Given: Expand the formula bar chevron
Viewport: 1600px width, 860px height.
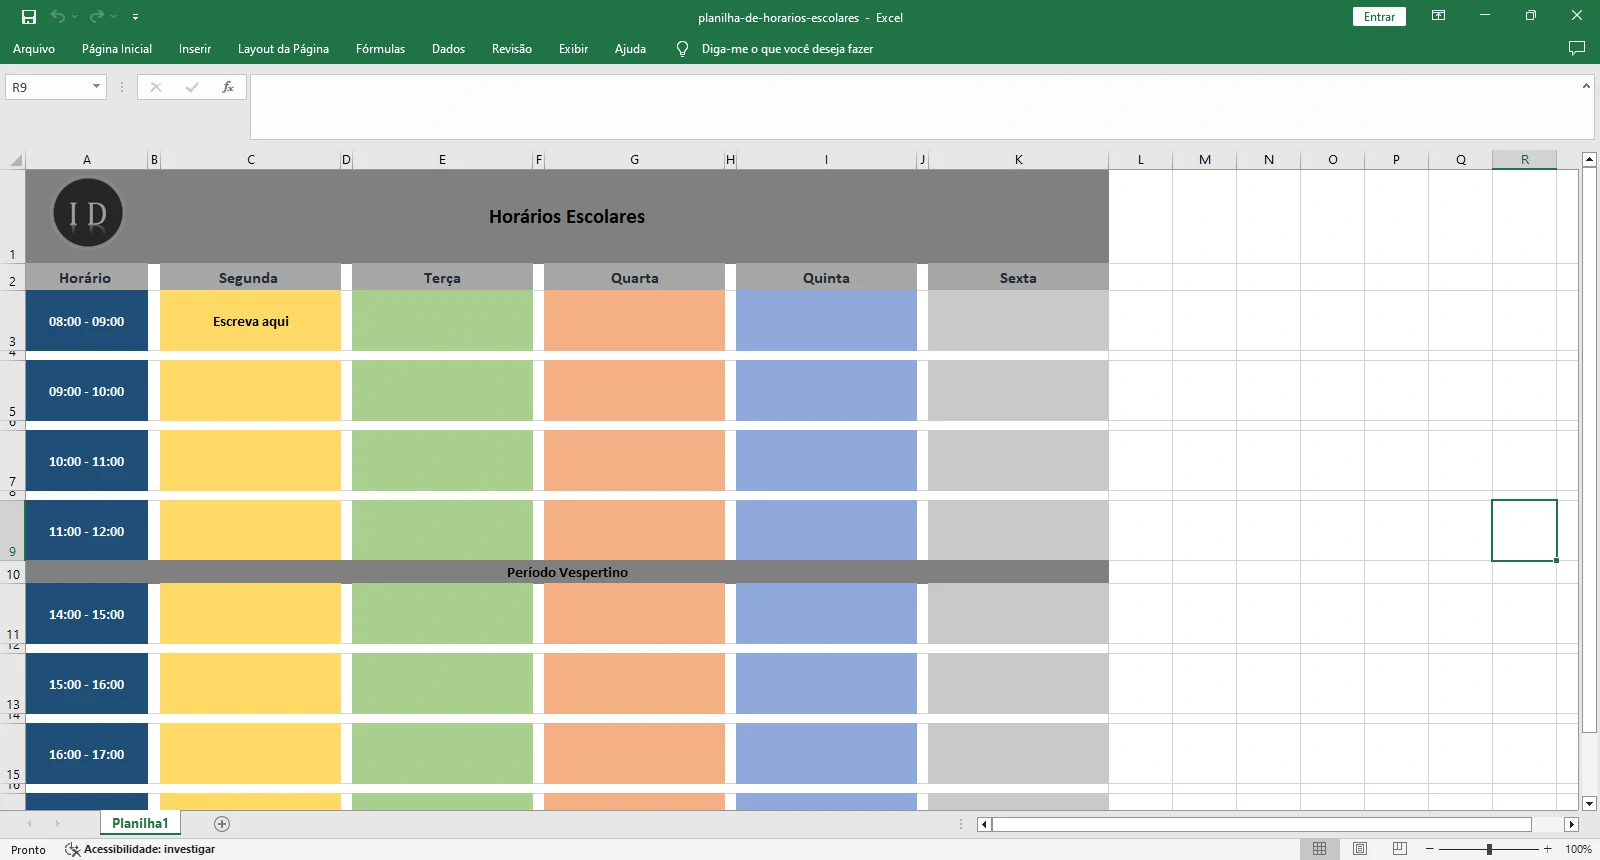Looking at the screenshot, I should [1586, 87].
